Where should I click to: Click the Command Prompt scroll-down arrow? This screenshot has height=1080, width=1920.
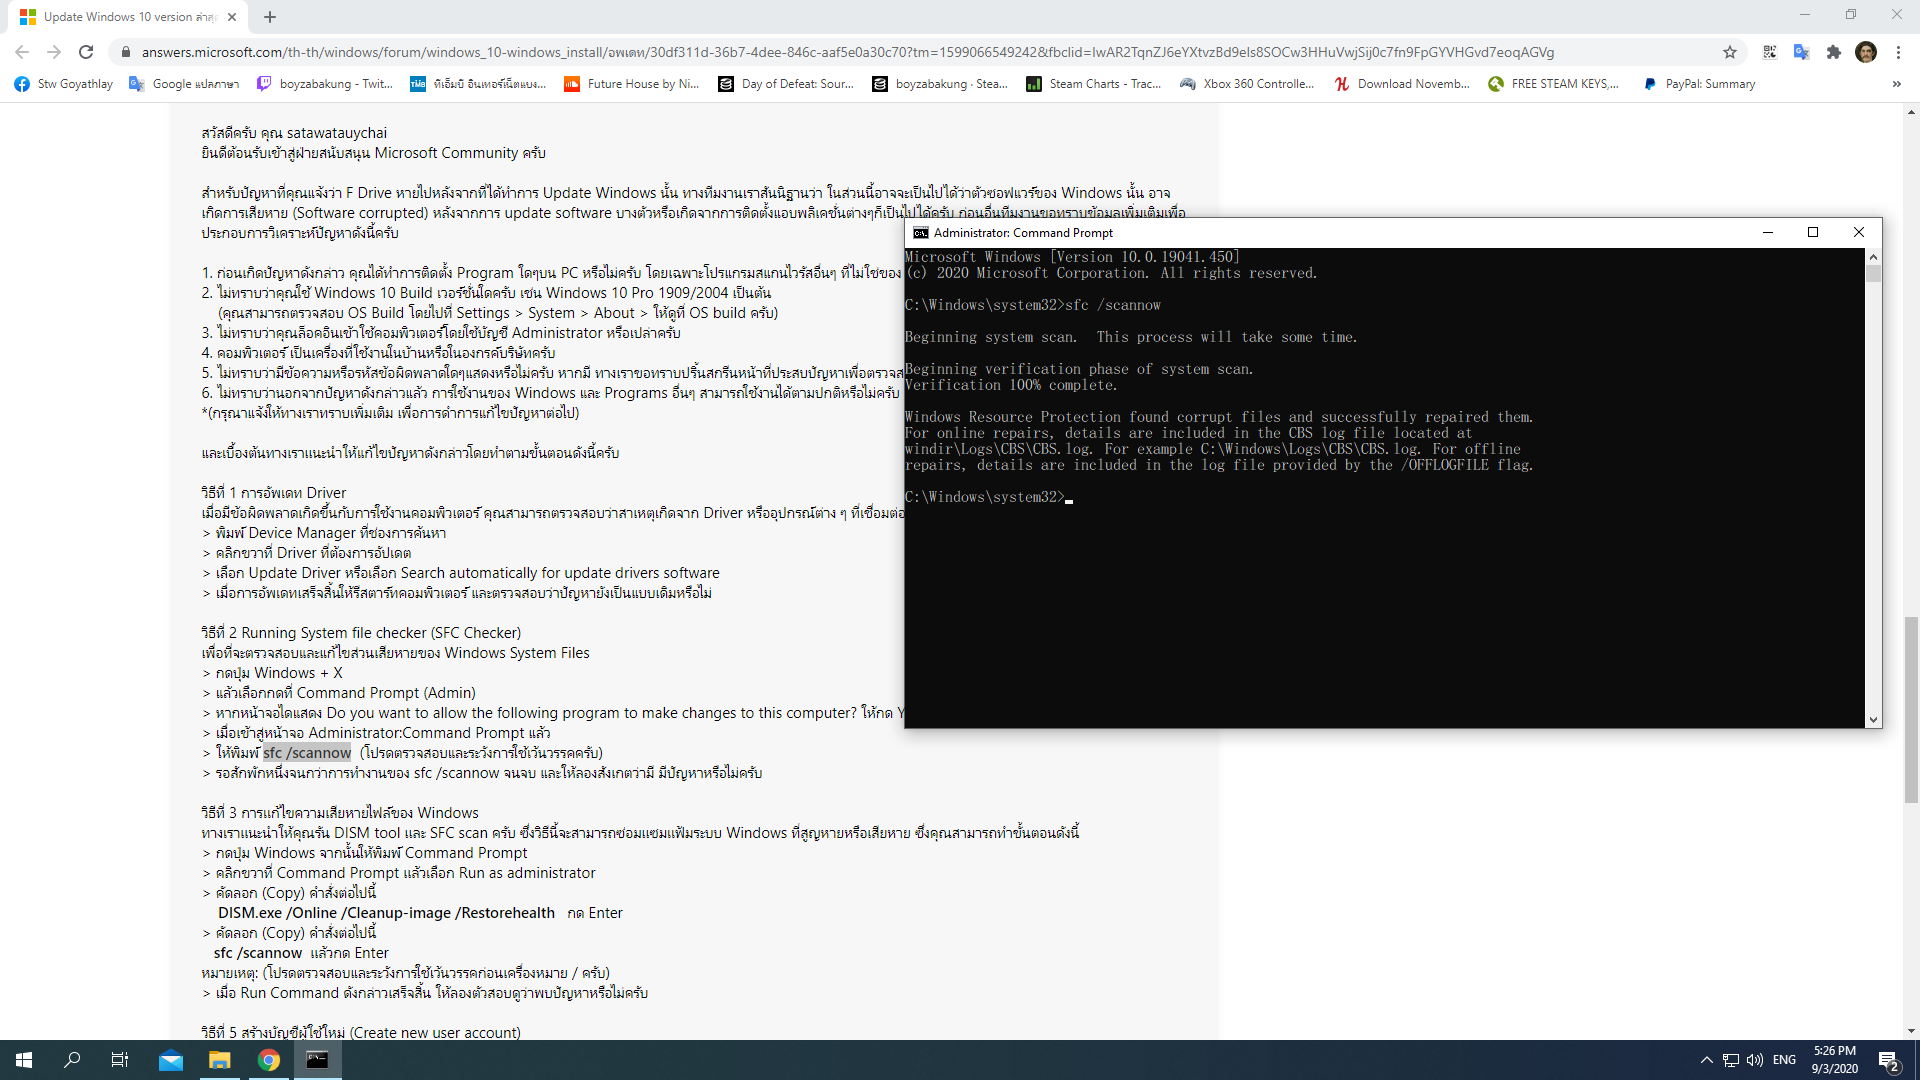pos(1873,720)
